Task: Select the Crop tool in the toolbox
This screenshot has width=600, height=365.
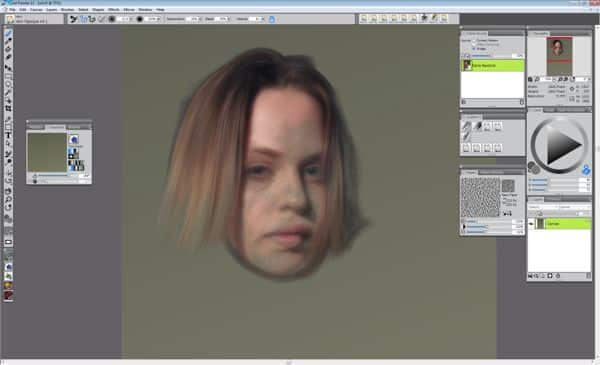Action: [8, 109]
